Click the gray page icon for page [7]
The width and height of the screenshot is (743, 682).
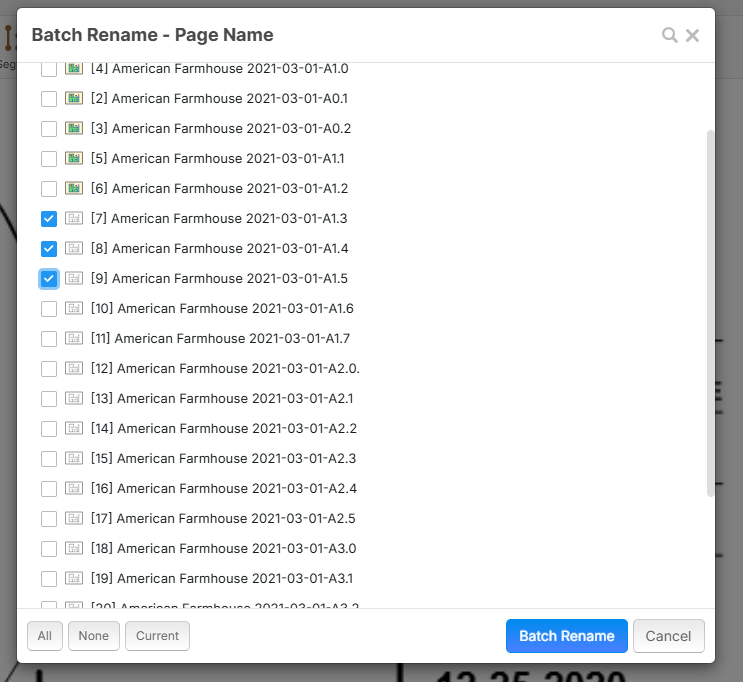coord(73,218)
